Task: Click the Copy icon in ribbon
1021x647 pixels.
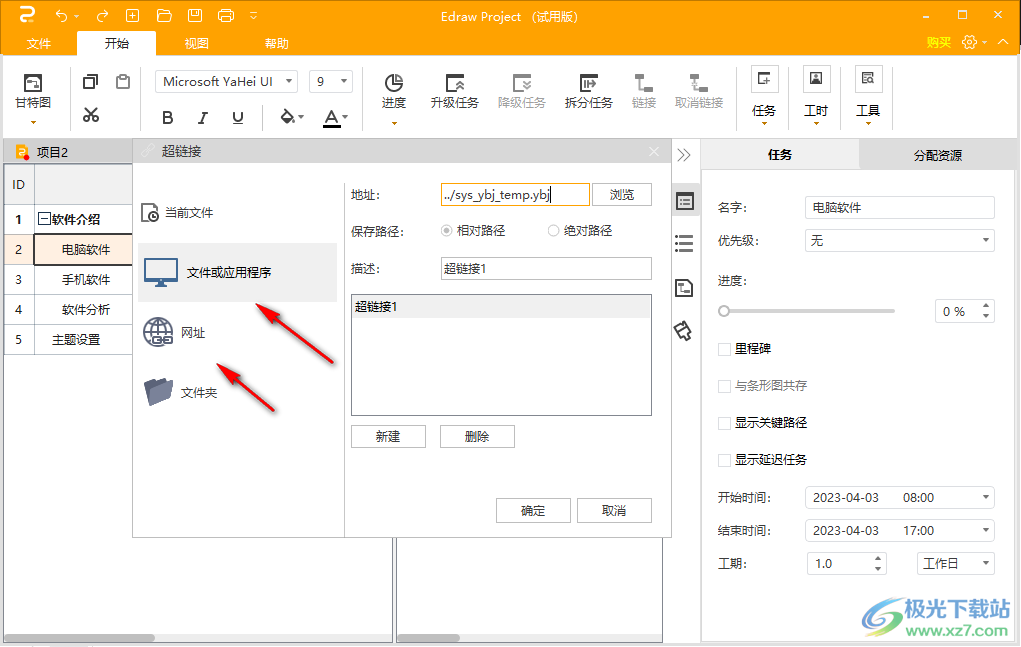Action: point(91,81)
